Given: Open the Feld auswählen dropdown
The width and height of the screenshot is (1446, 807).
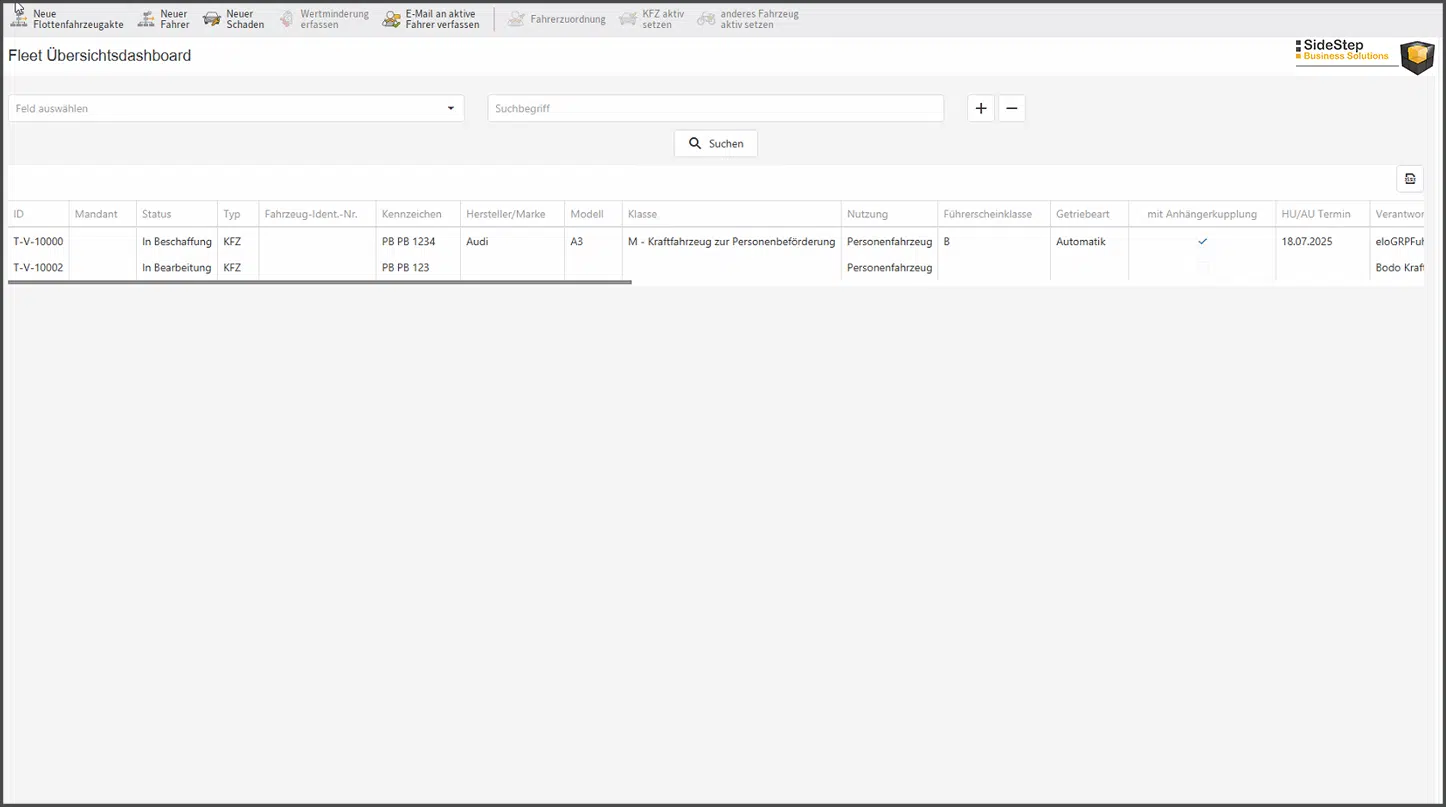Looking at the screenshot, I should [x=236, y=108].
